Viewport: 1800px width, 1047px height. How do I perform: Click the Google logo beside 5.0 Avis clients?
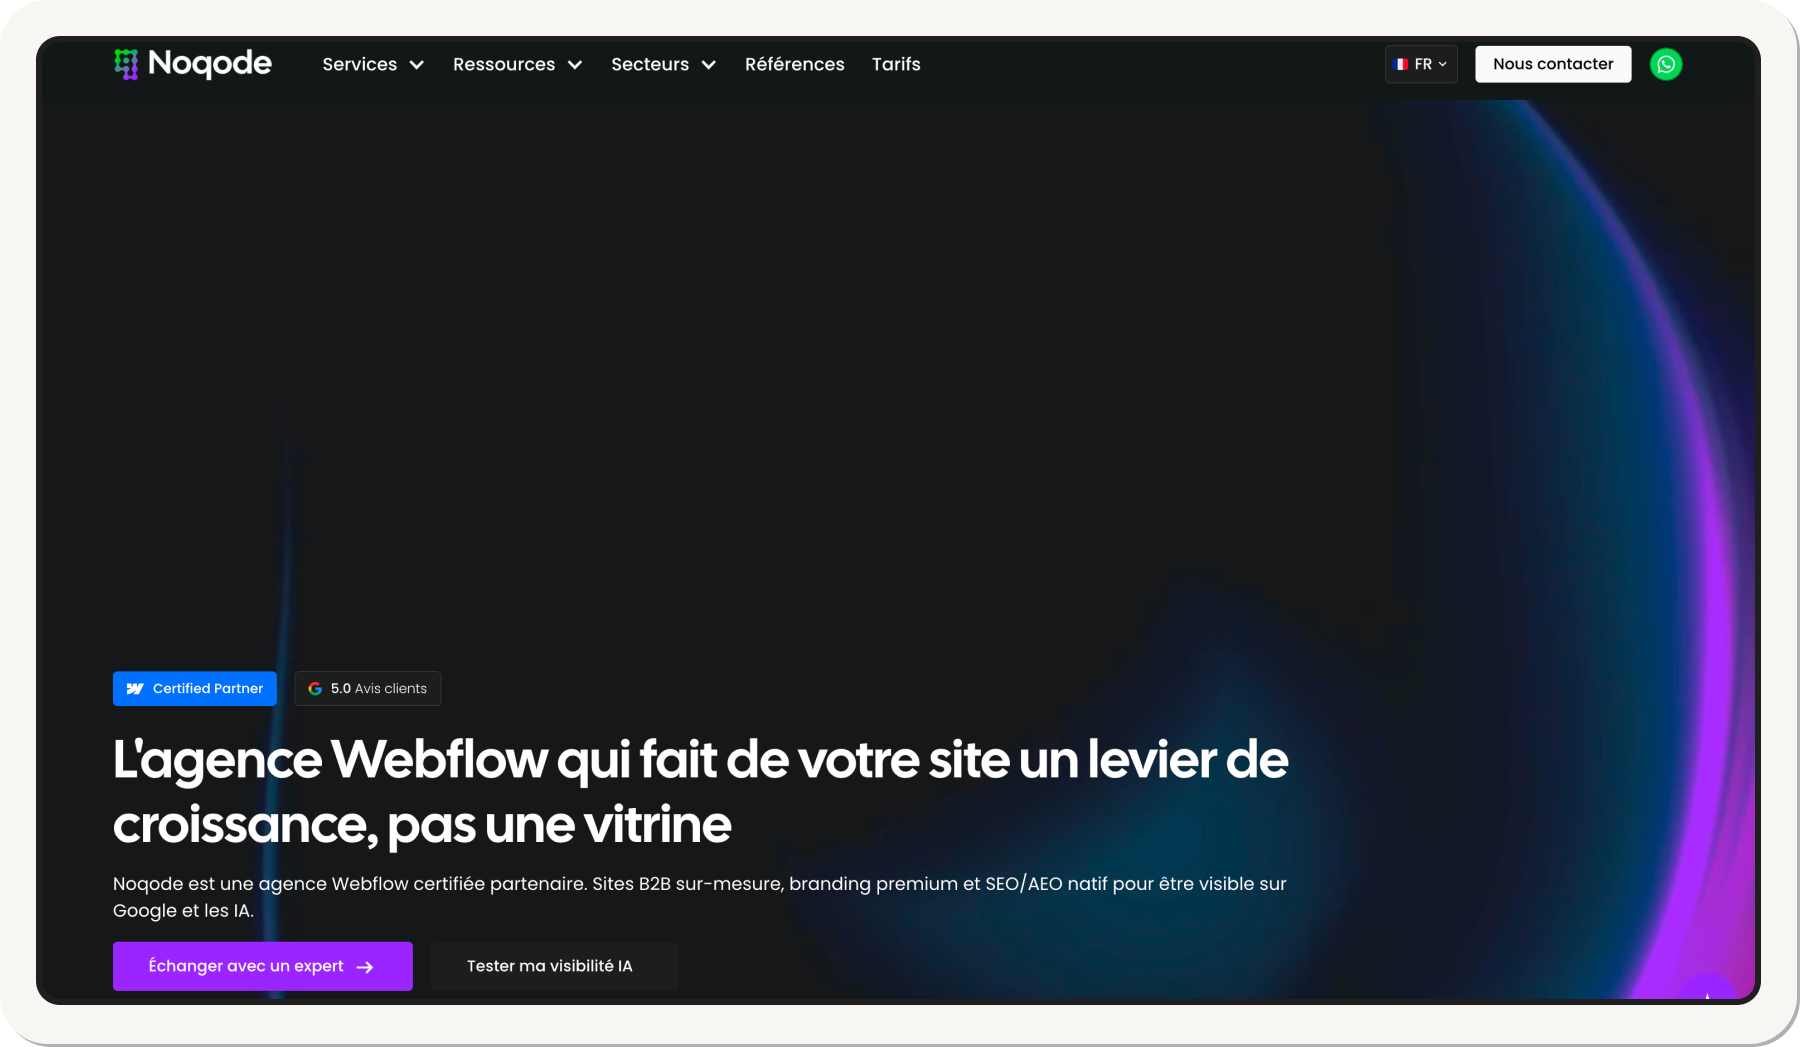pos(315,689)
